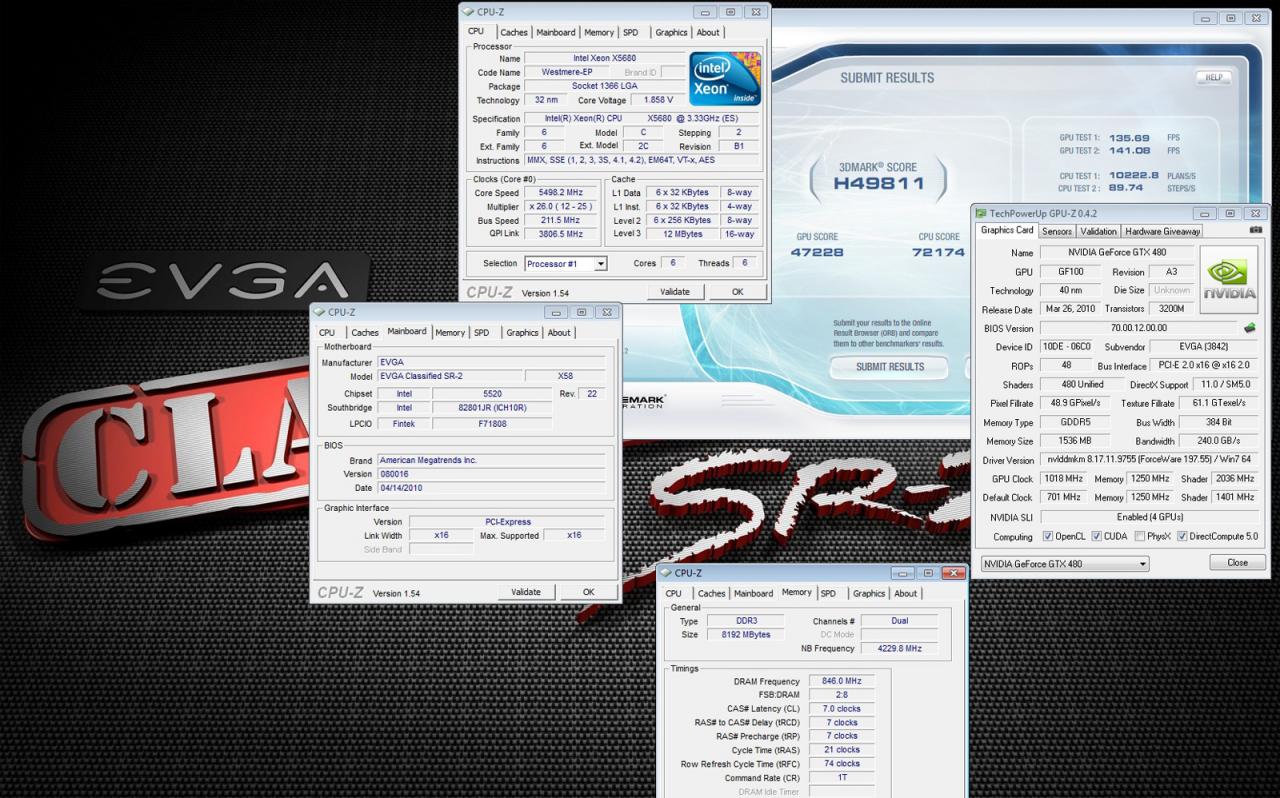
Task: Click the 3DMark score H49811
Action: pyautogui.click(x=878, y=183)
